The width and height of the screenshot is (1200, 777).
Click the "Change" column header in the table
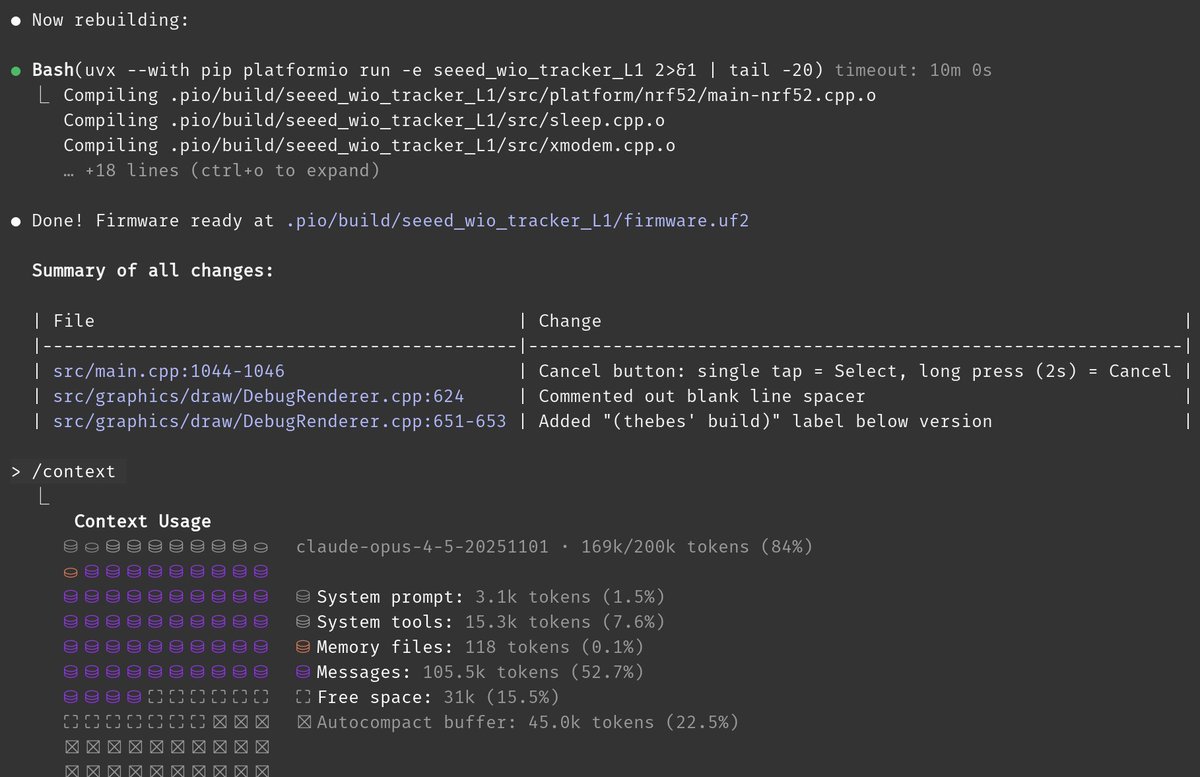[x=570, y=321]
